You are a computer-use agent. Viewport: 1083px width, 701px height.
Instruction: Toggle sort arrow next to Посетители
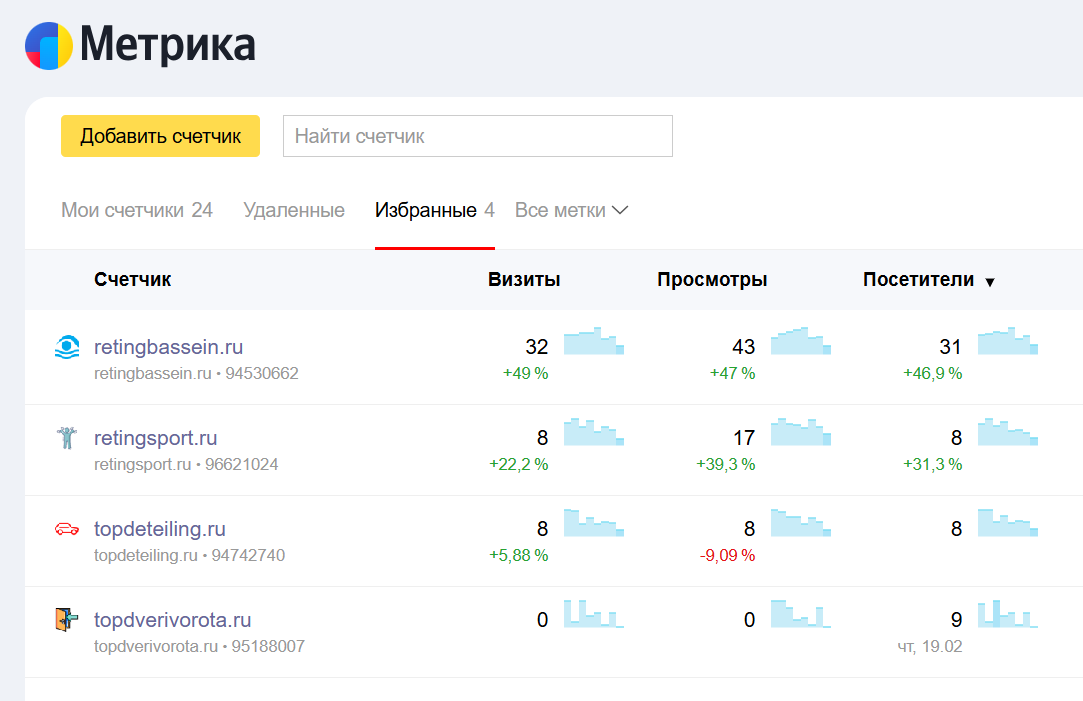(x=990, y=282)
